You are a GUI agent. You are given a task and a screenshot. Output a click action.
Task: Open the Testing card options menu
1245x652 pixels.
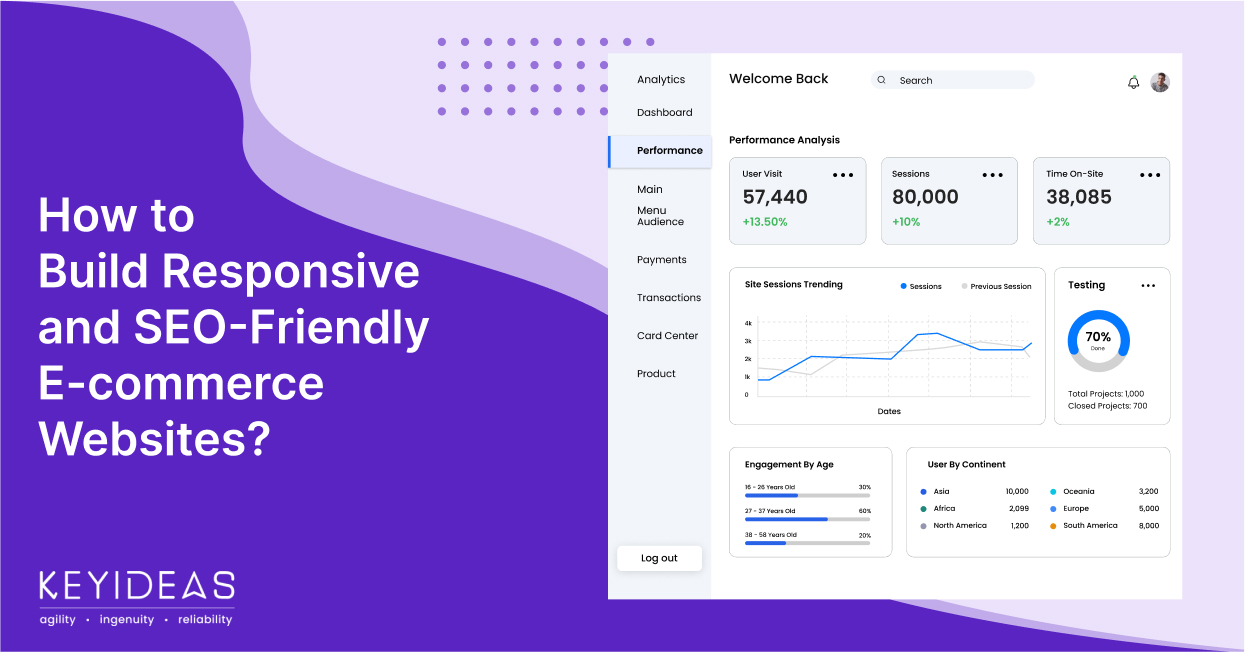pyautogui.click(x=1148, y=285)
